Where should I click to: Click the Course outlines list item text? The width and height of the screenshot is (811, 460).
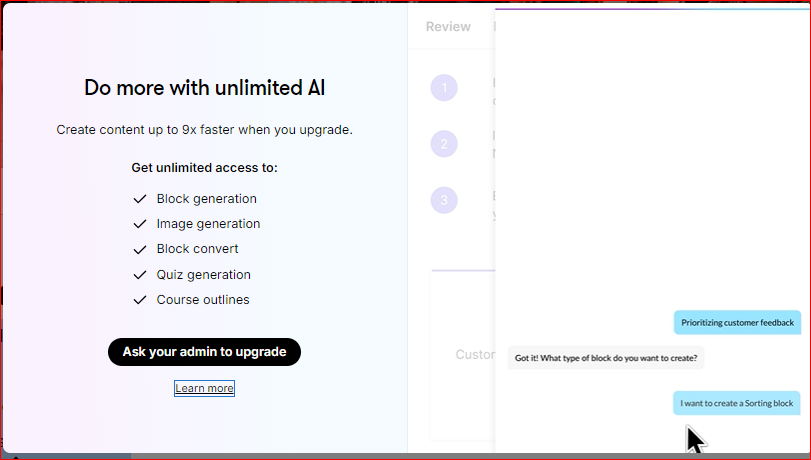pos(203,300)
